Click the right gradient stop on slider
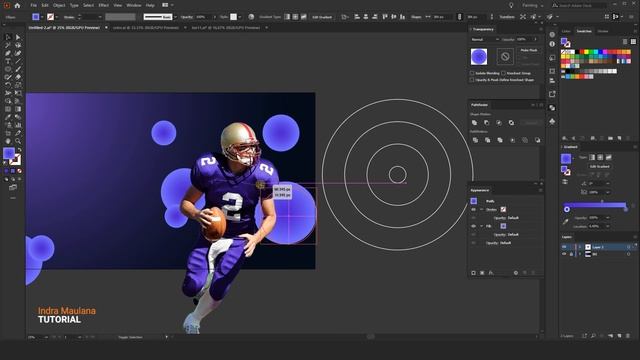 coord(626,209)
